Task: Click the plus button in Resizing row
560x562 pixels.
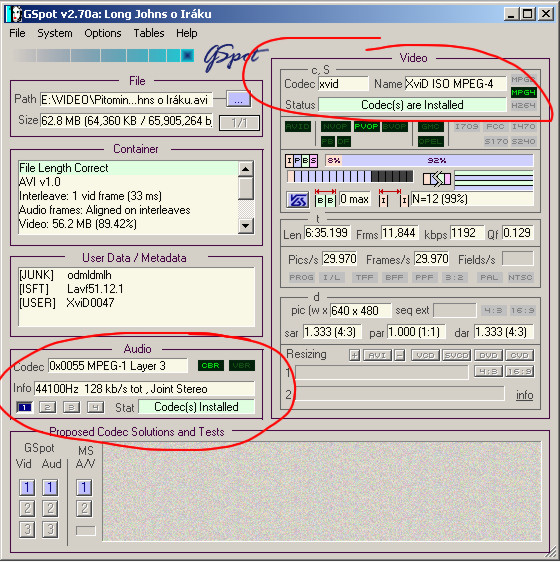Action: 355,355
